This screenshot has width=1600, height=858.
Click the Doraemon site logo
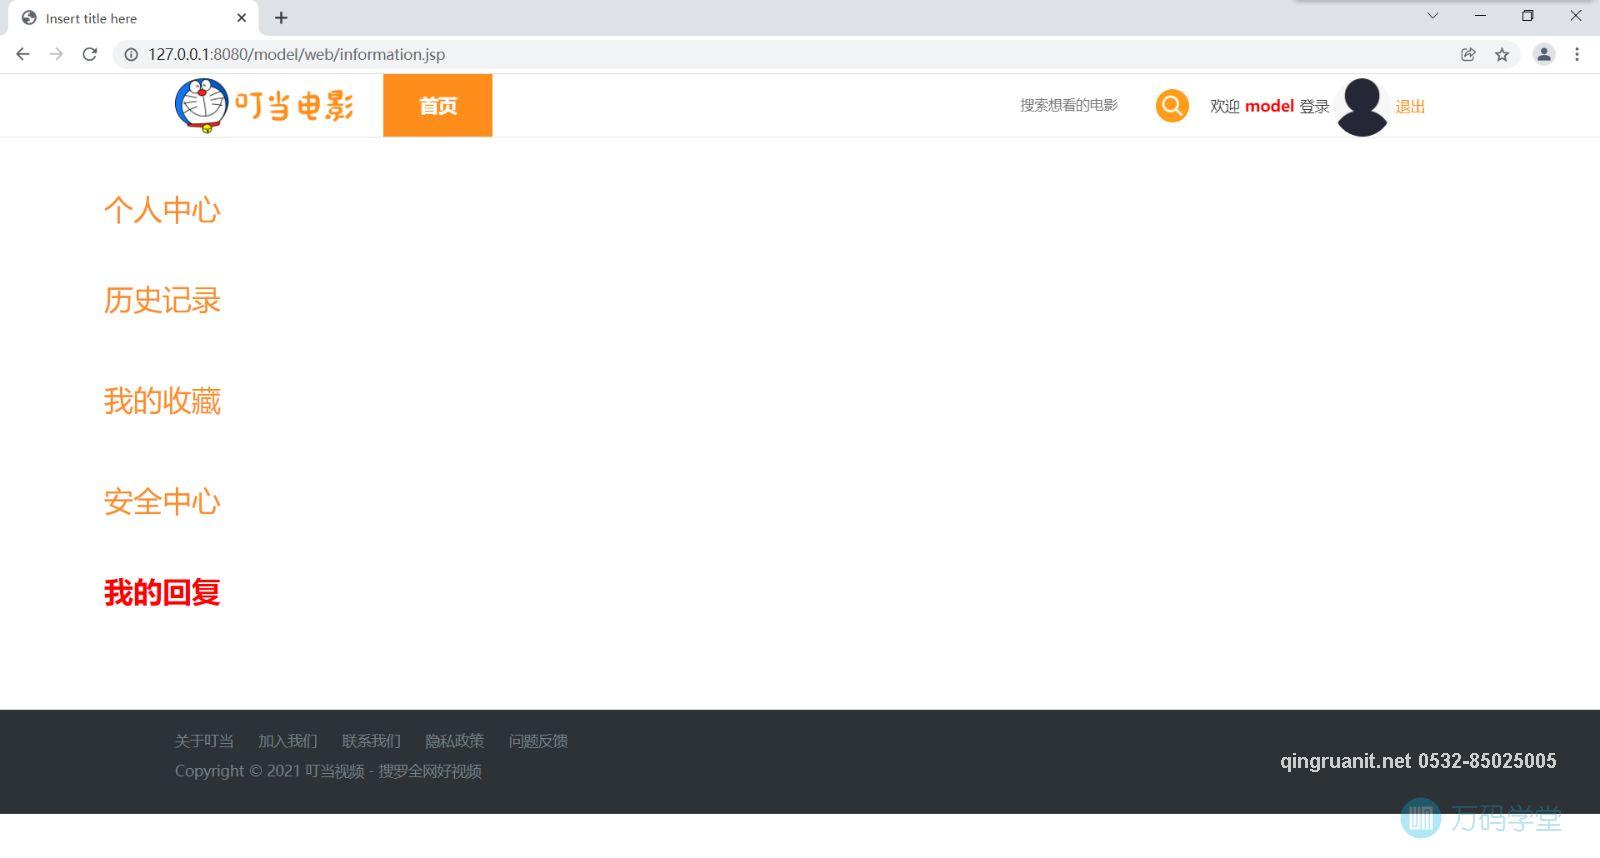click(263, 105)
